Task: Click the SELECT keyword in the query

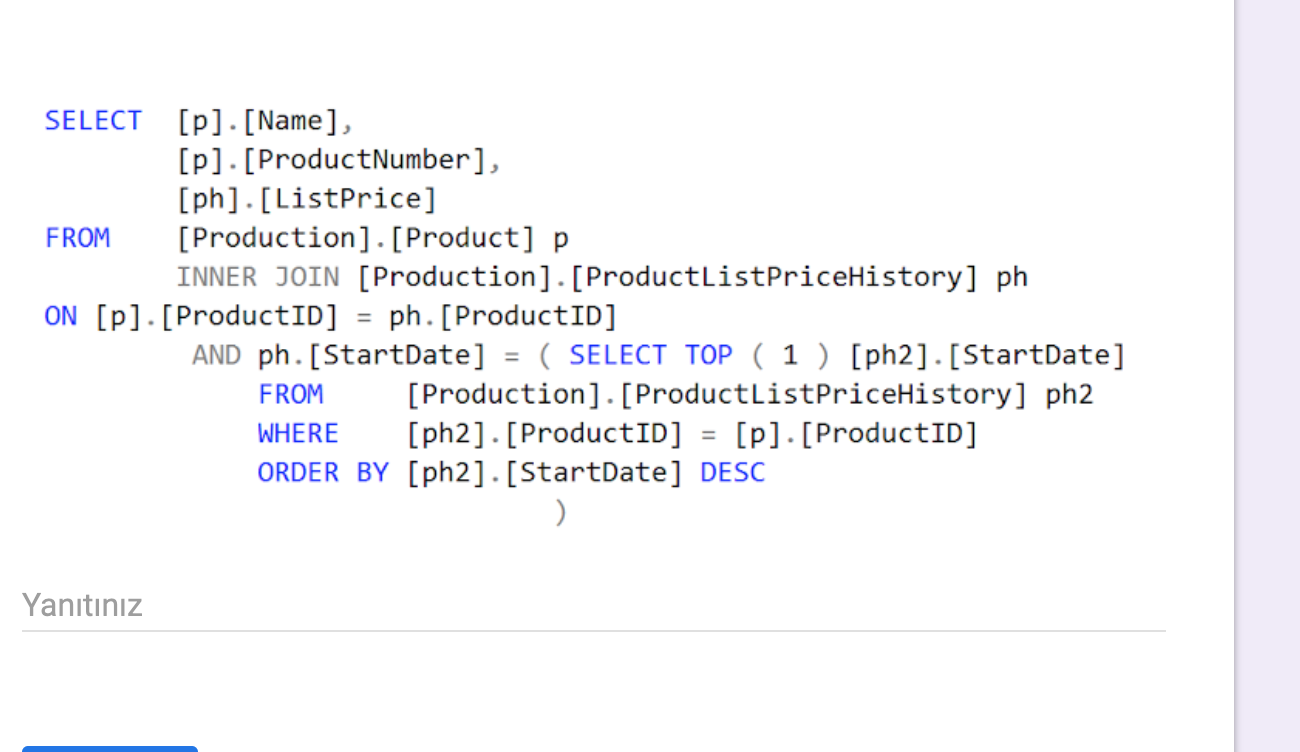Action: click(93, 120)
